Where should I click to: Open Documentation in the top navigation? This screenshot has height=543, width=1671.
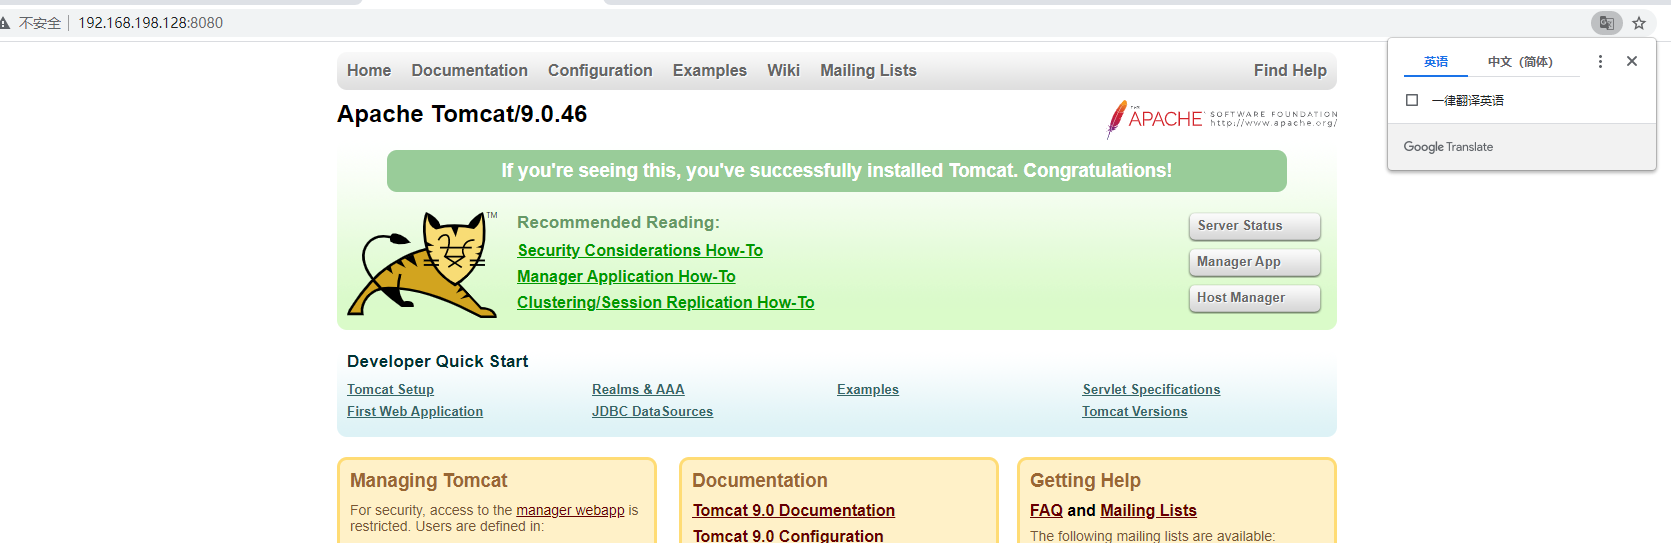(469, 71)
